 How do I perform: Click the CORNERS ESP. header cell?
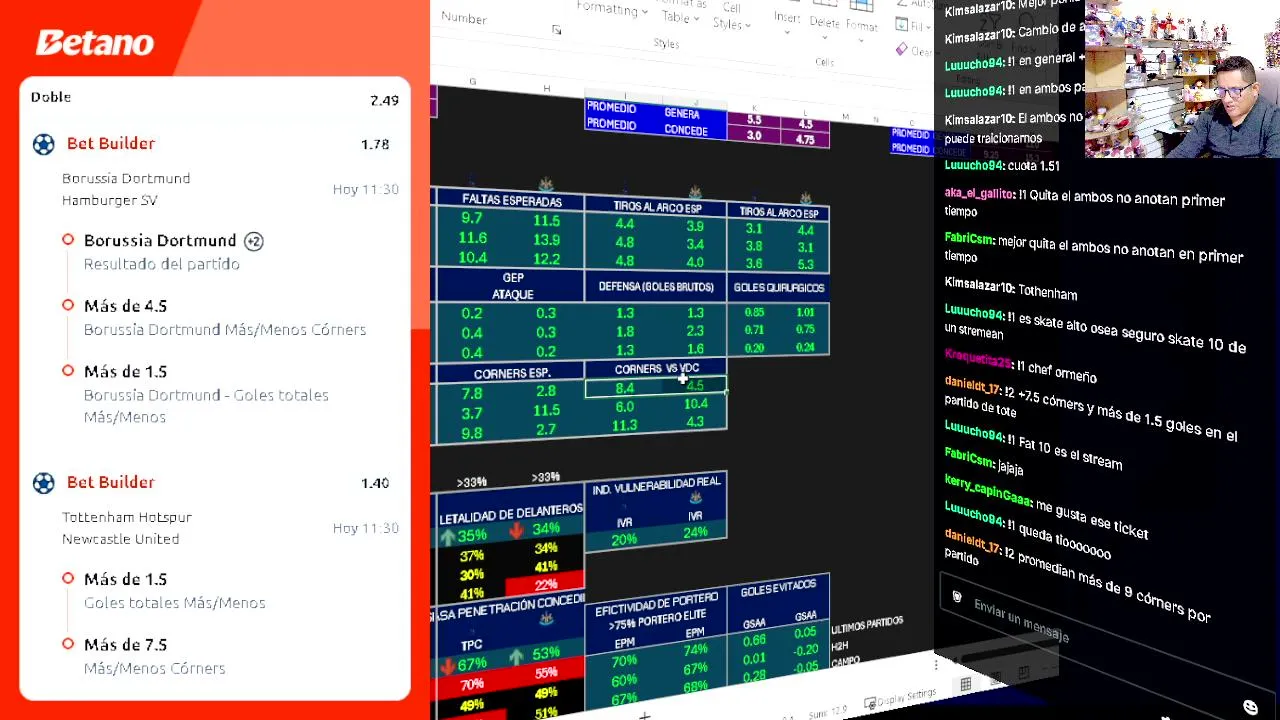coord(511,373)
